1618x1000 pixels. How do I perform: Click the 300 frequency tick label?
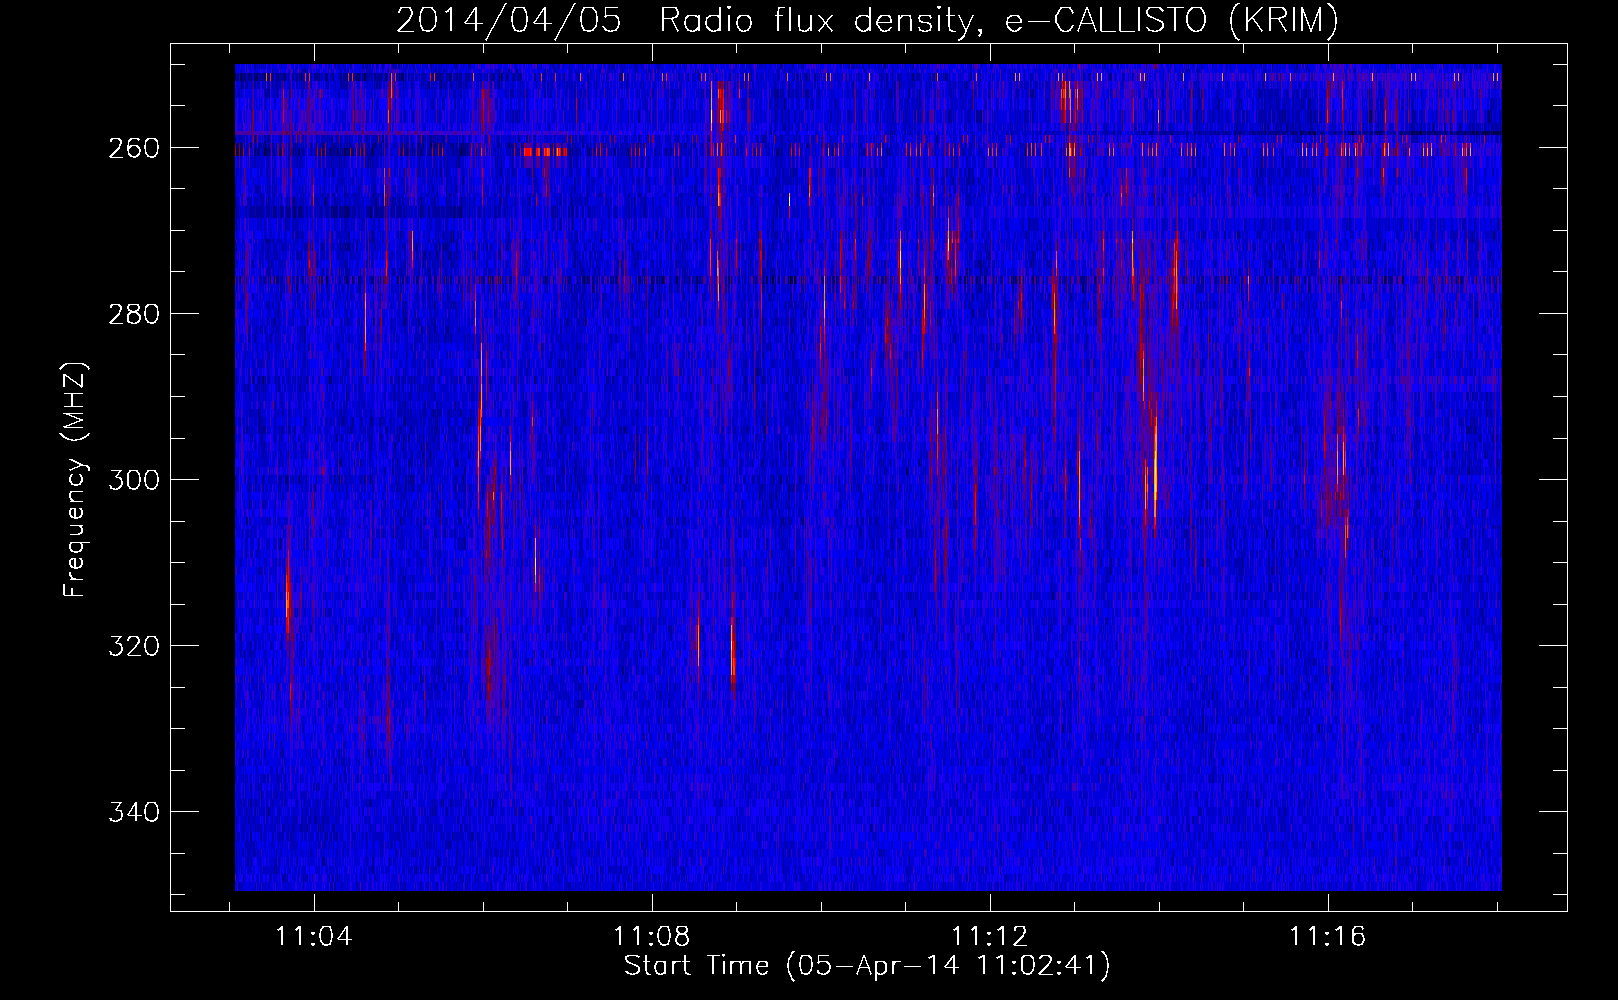[x=133, y=480]
